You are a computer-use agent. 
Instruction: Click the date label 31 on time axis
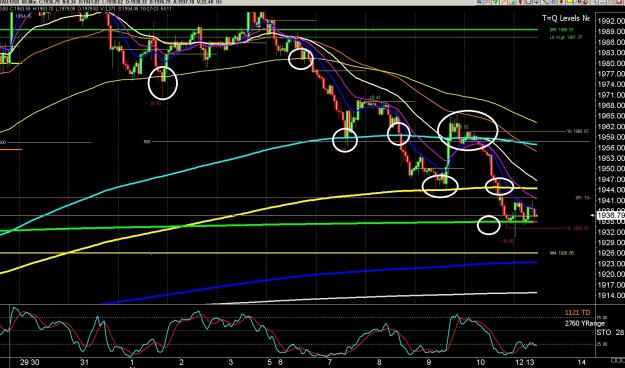pyautogui.click(x=84, y=362)
